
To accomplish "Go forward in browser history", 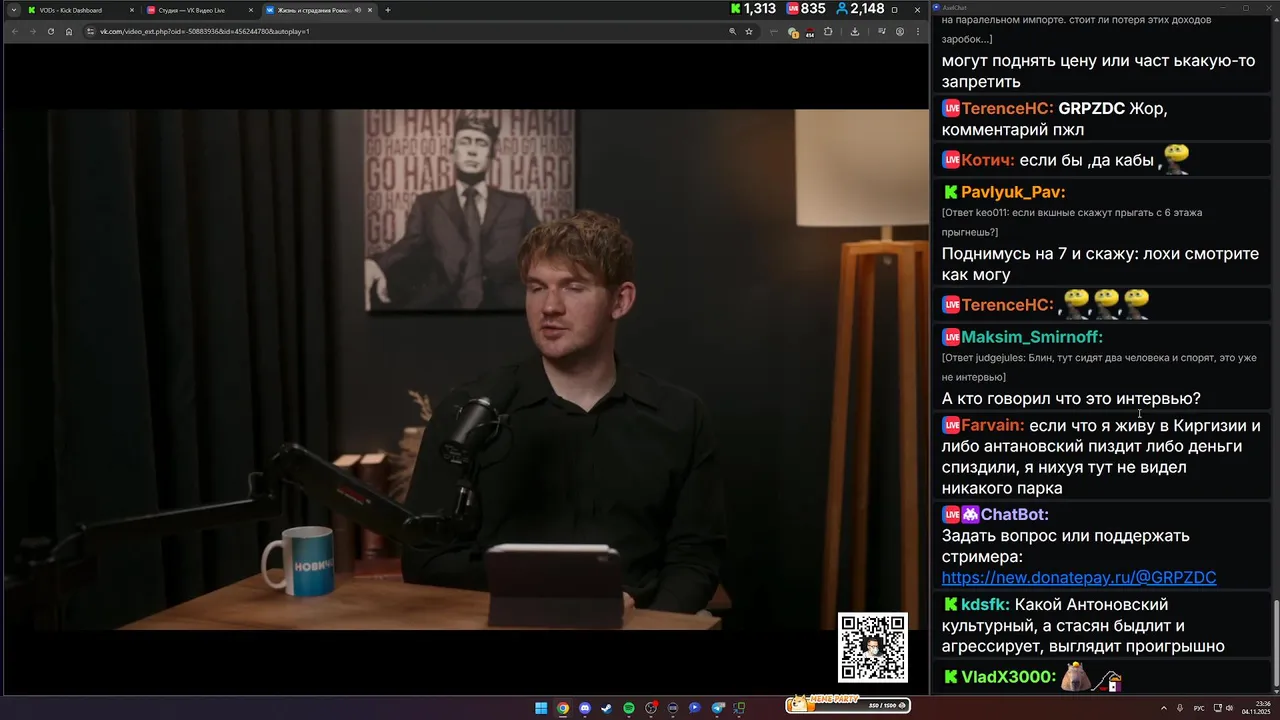I will point(33,31).
